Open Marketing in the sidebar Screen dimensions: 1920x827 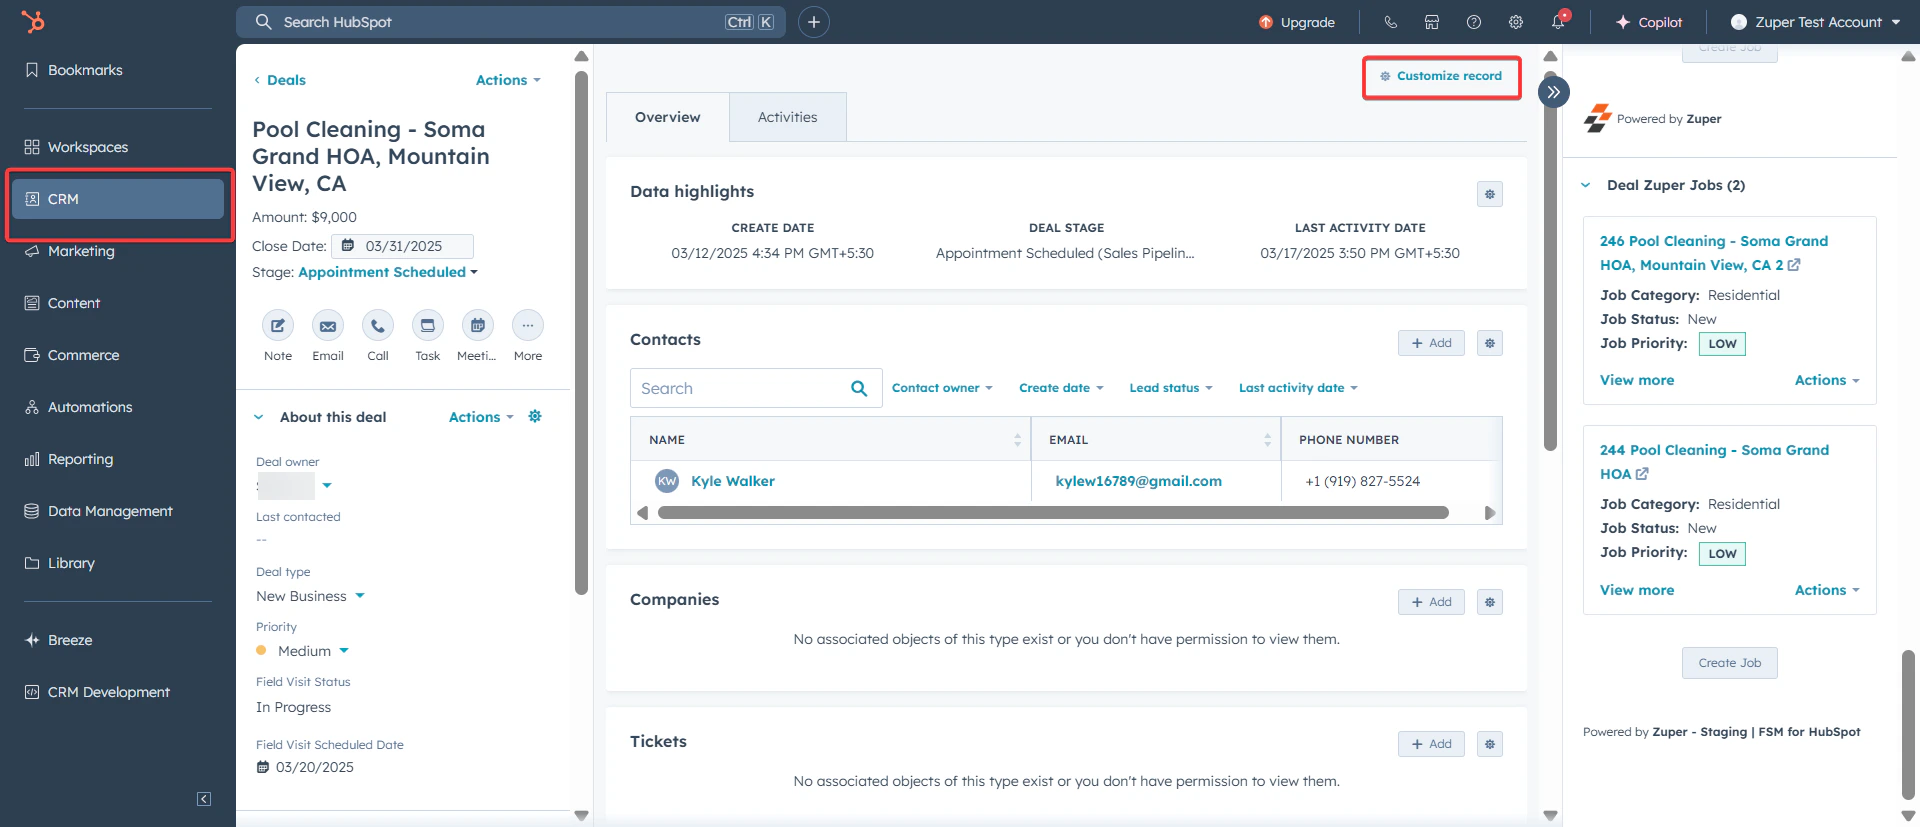69,251
